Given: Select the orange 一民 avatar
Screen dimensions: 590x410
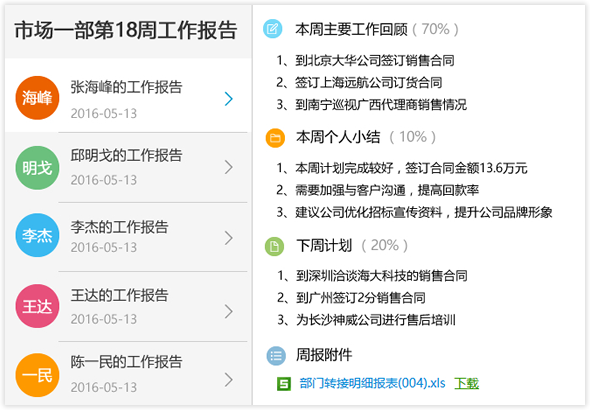Looking at the screenshot, I should point(37,375).
